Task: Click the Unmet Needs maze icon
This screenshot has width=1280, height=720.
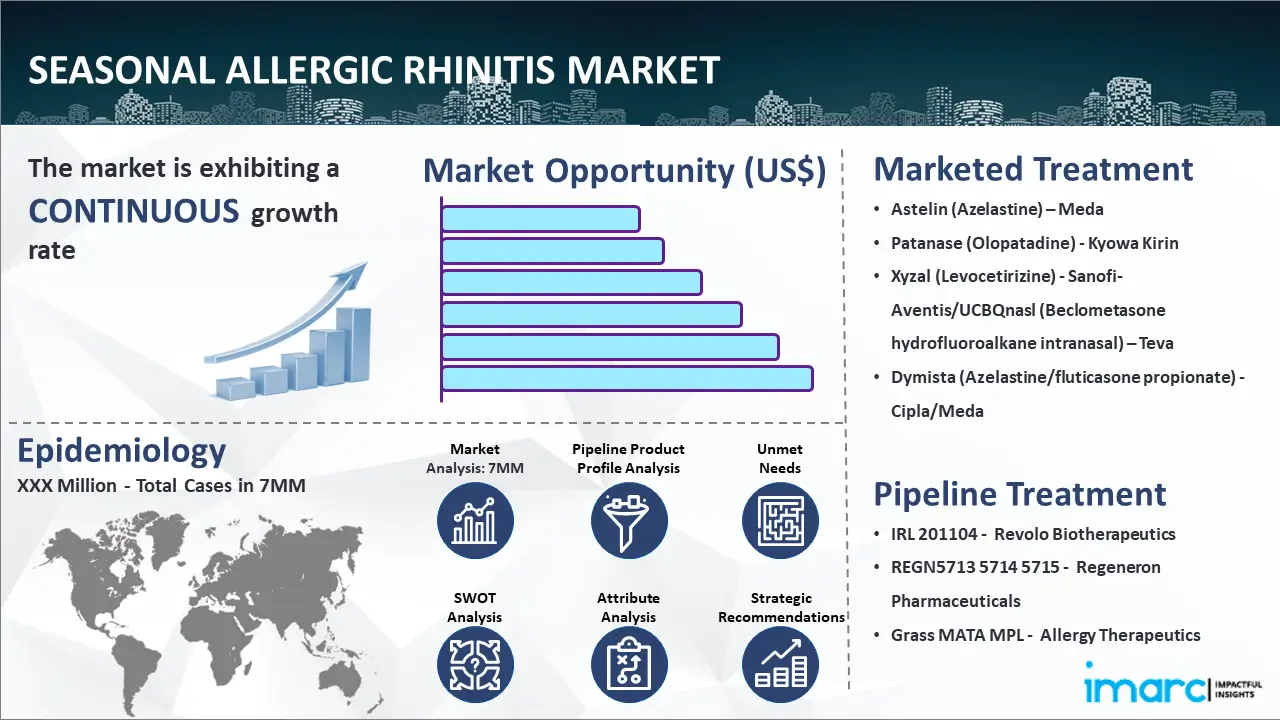Action: [x=780, y=521]
